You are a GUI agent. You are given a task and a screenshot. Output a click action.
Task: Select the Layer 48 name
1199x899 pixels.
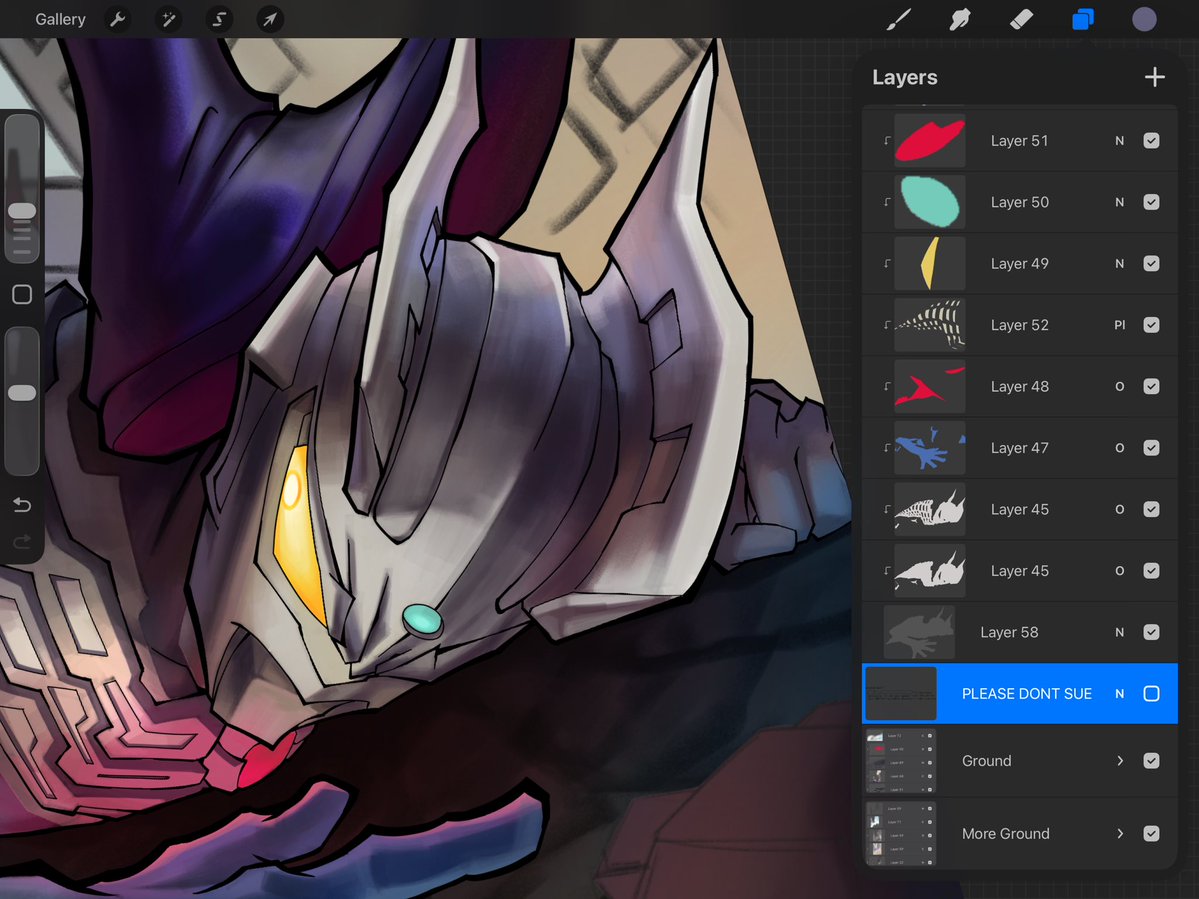click(x=1019, y=387)
